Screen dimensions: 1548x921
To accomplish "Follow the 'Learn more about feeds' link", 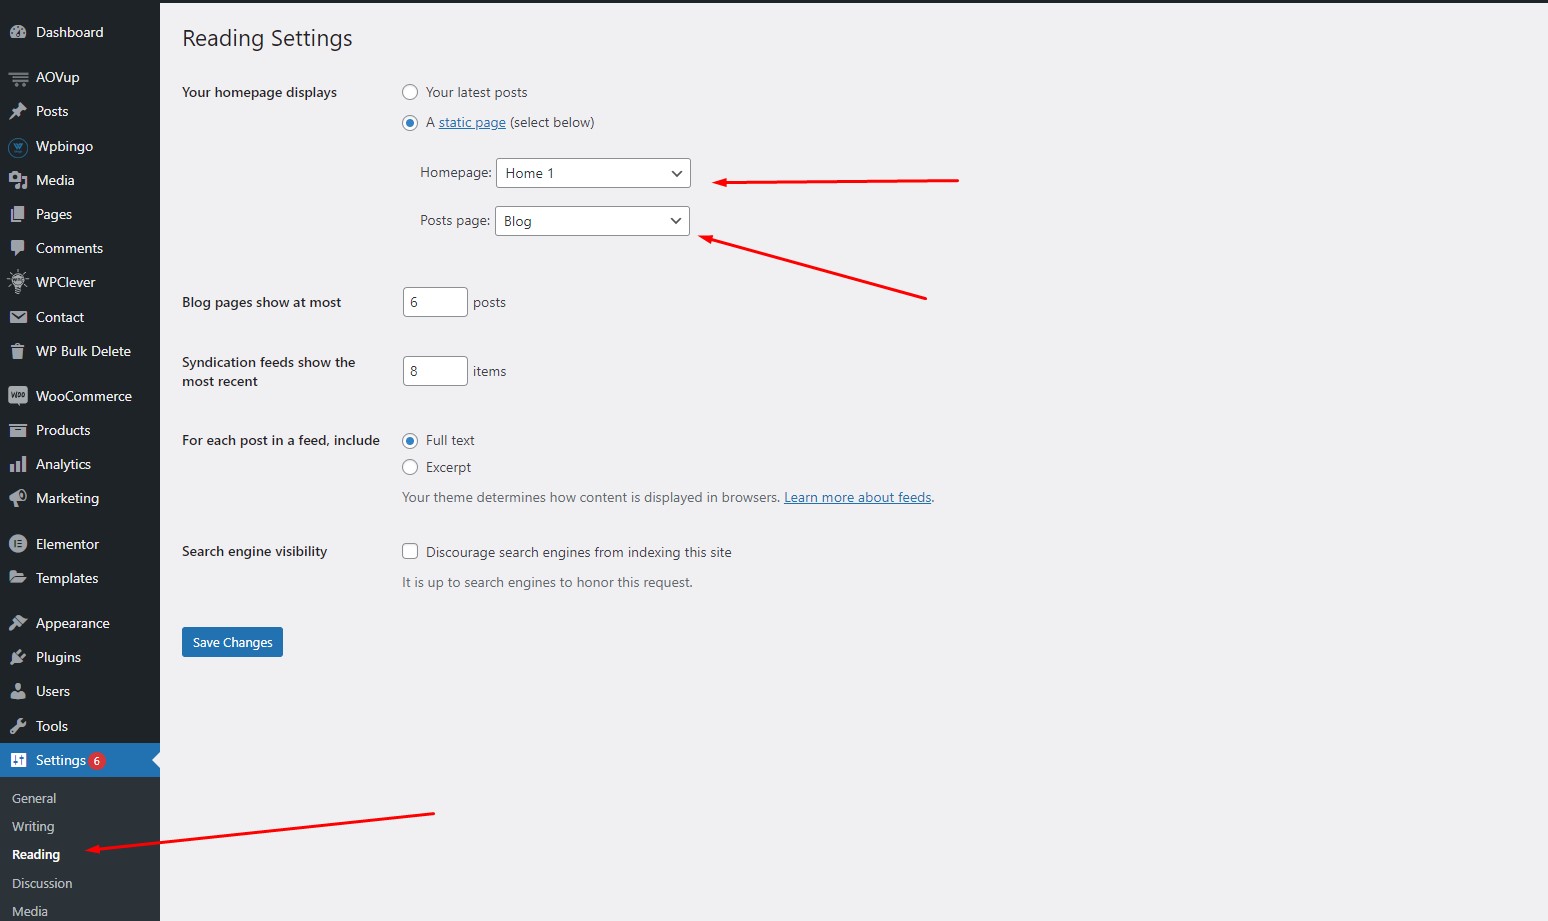I will coord(857,497).
